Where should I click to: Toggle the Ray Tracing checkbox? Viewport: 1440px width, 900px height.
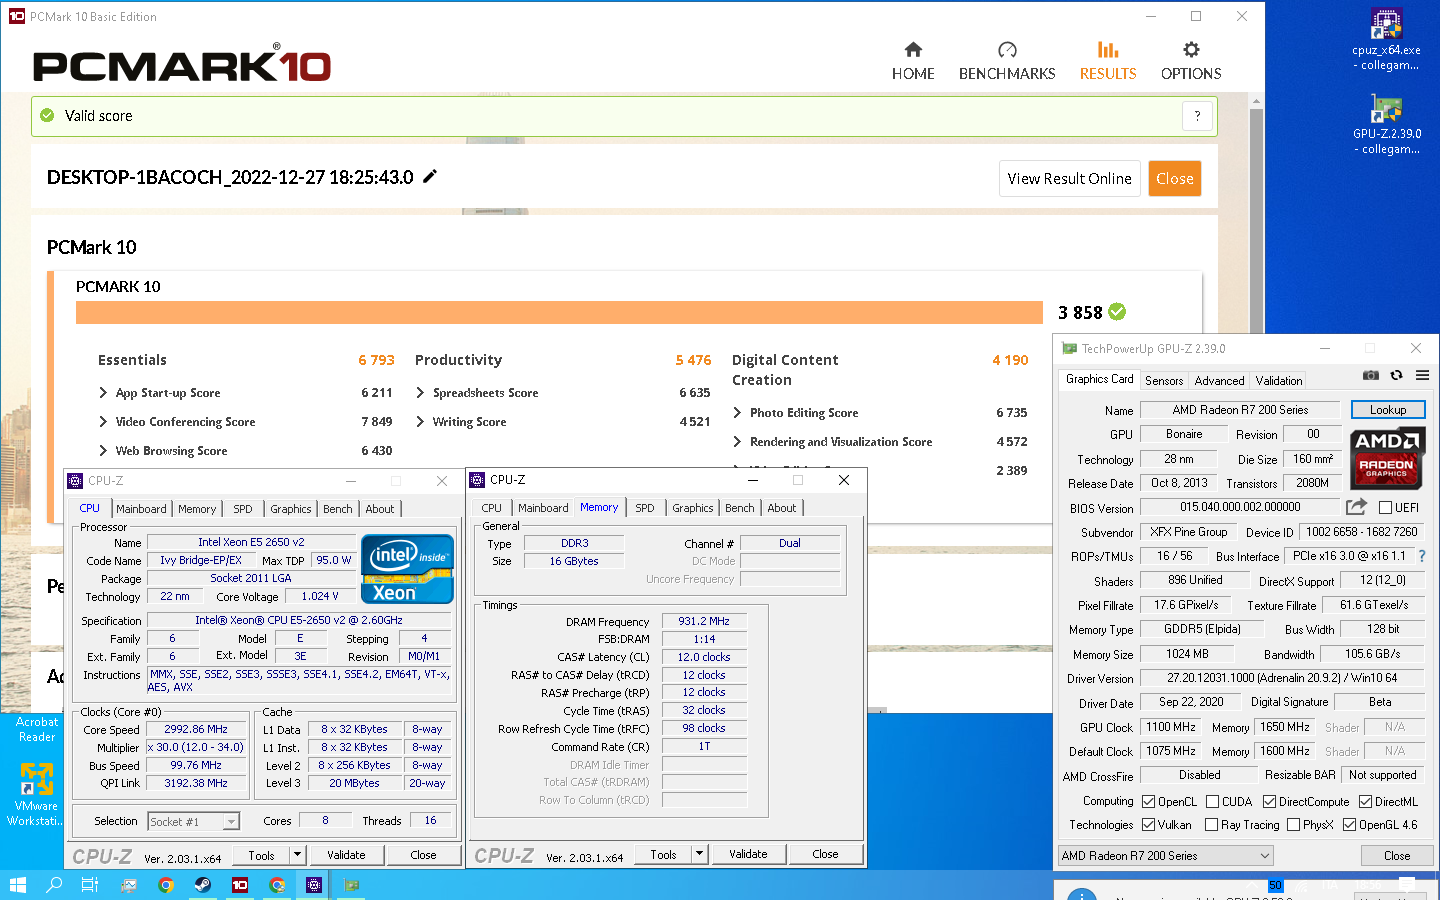tap(1211, 824)
